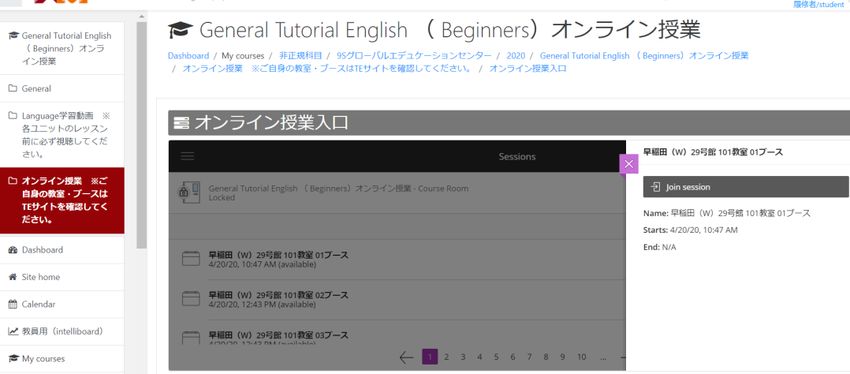Select 01ブース session calendar icon
The image size is (850, 374).
click(x=191, y=259)
